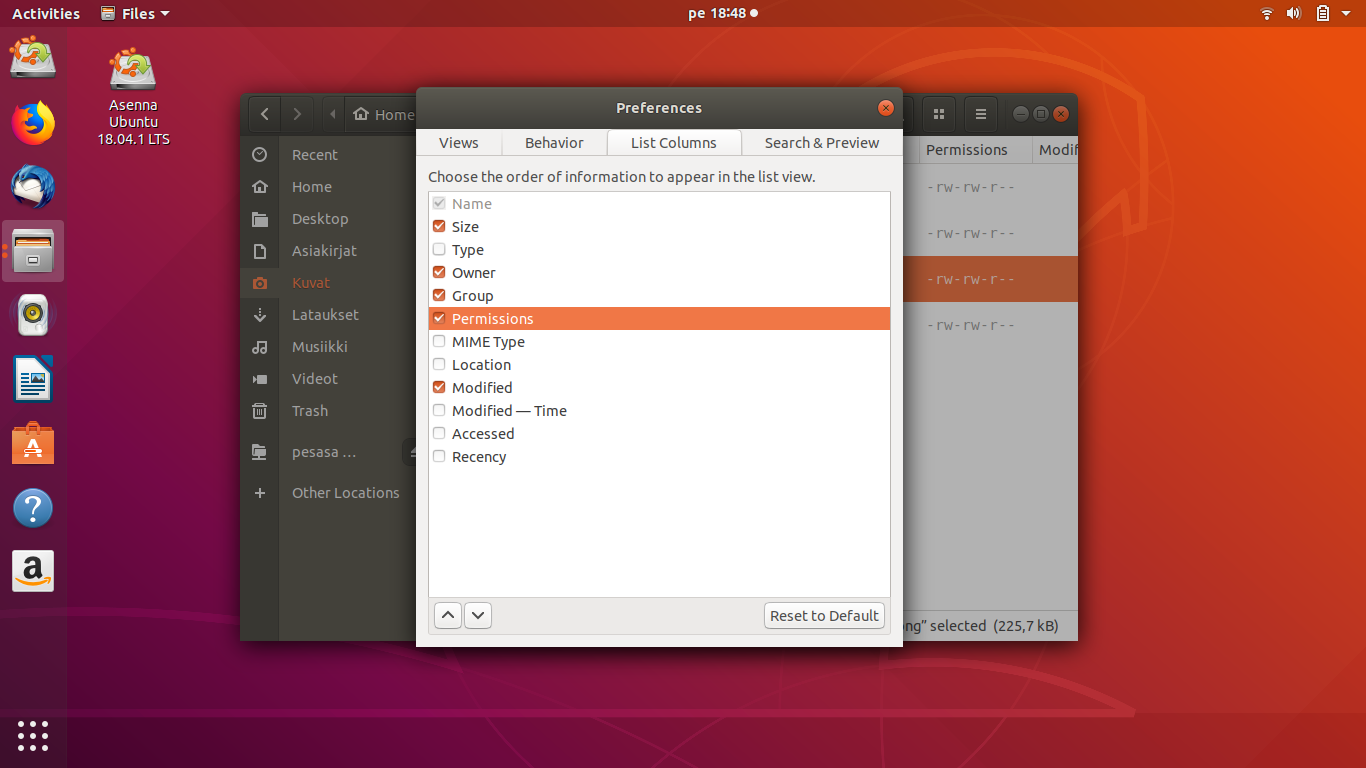Open the hamburger menu in Files toolbar

[981, 114]
